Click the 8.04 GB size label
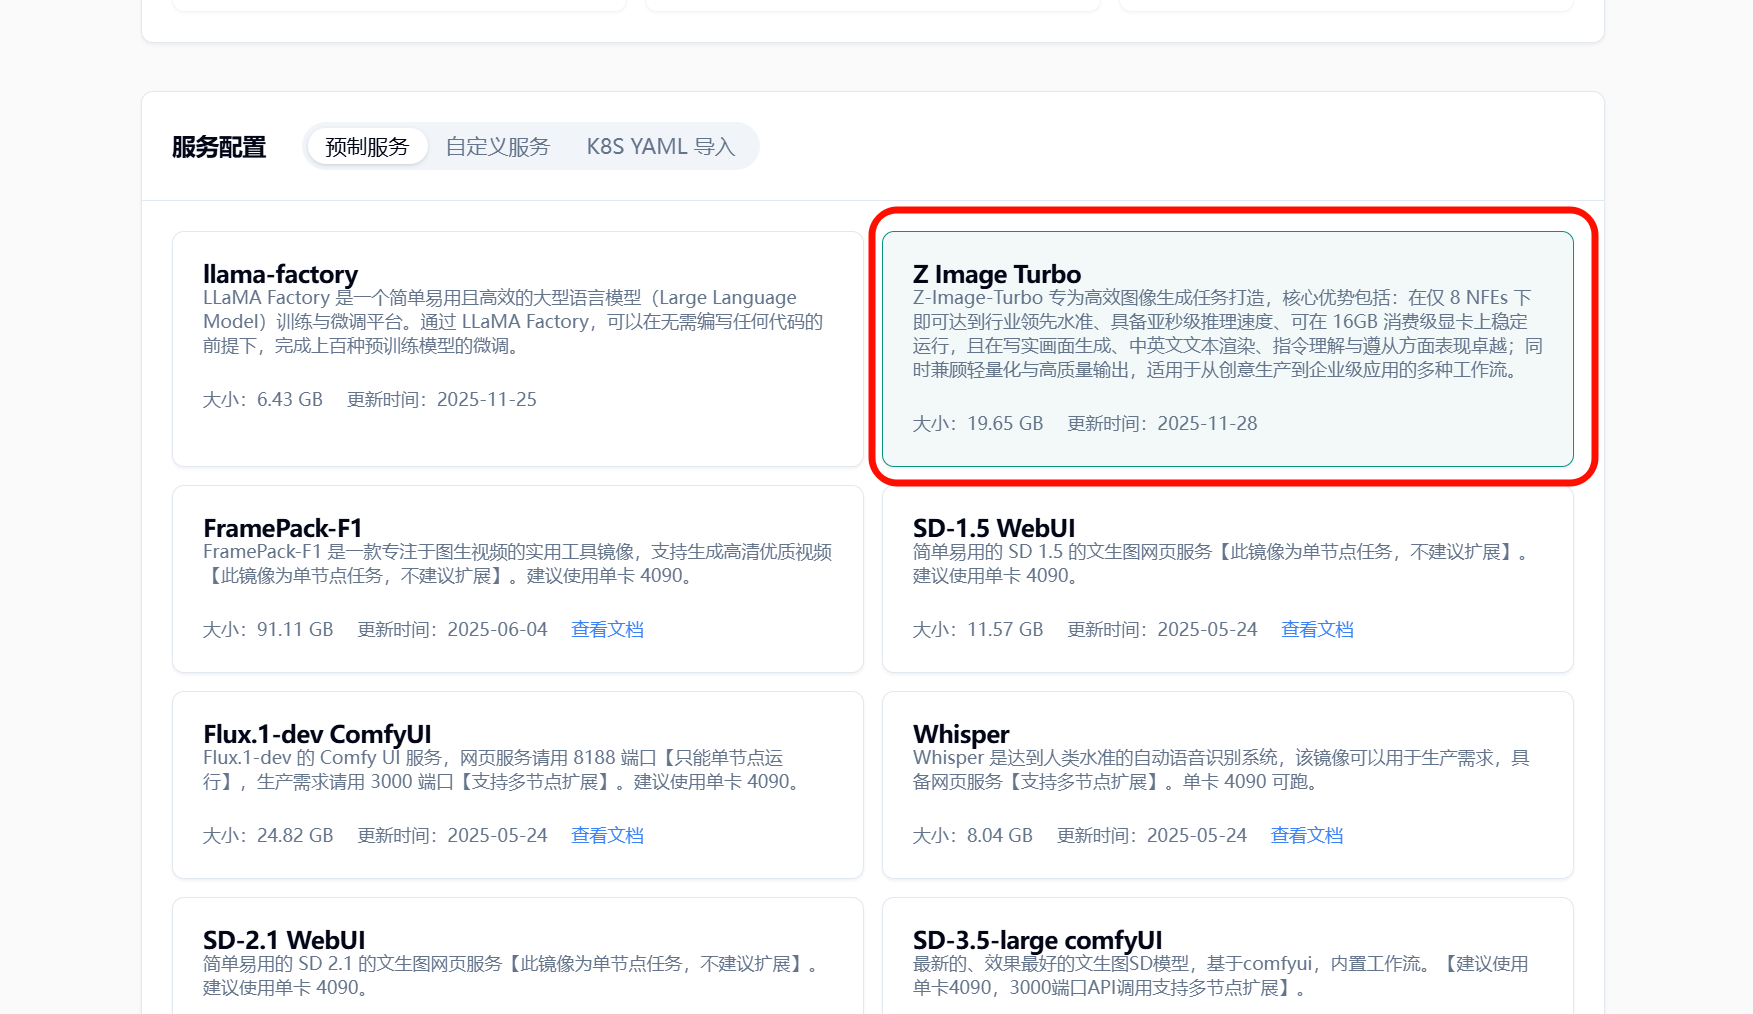 (x=999, y=836)
